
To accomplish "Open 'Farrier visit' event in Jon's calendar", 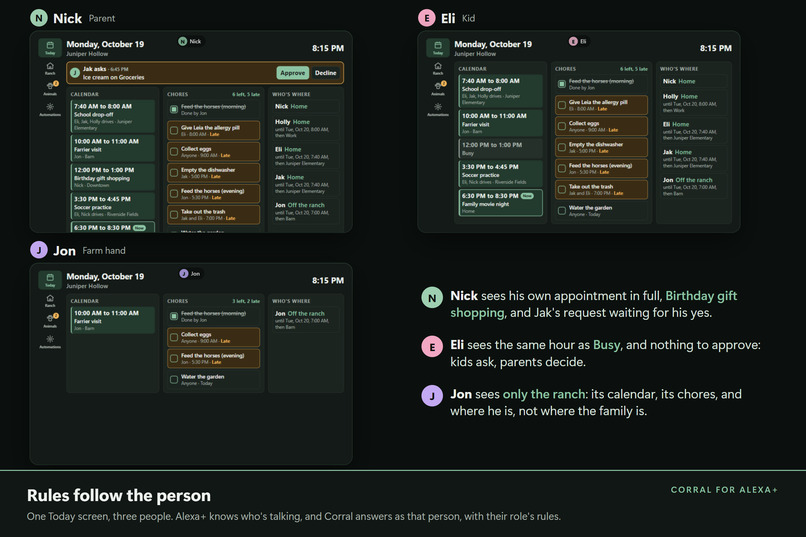I will pos(112,320).
